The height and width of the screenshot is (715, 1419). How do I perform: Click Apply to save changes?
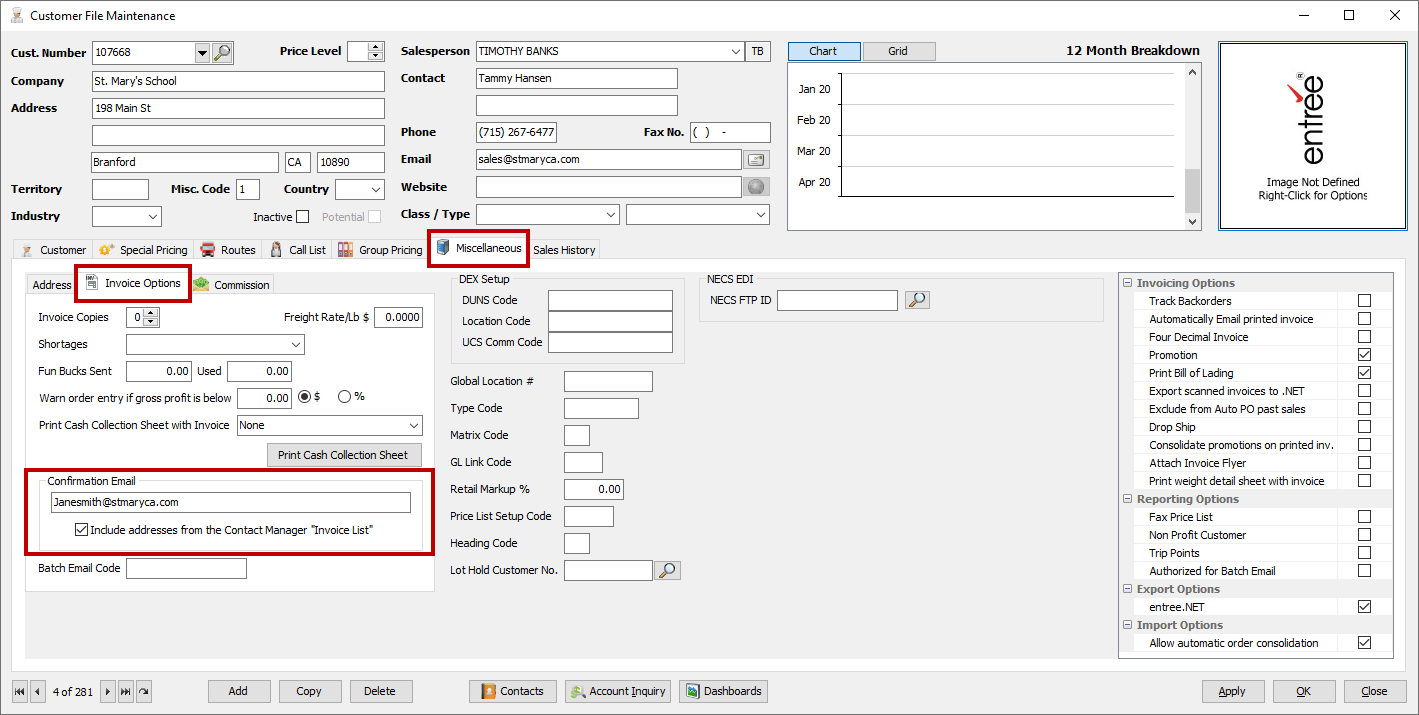point(1232,691)
